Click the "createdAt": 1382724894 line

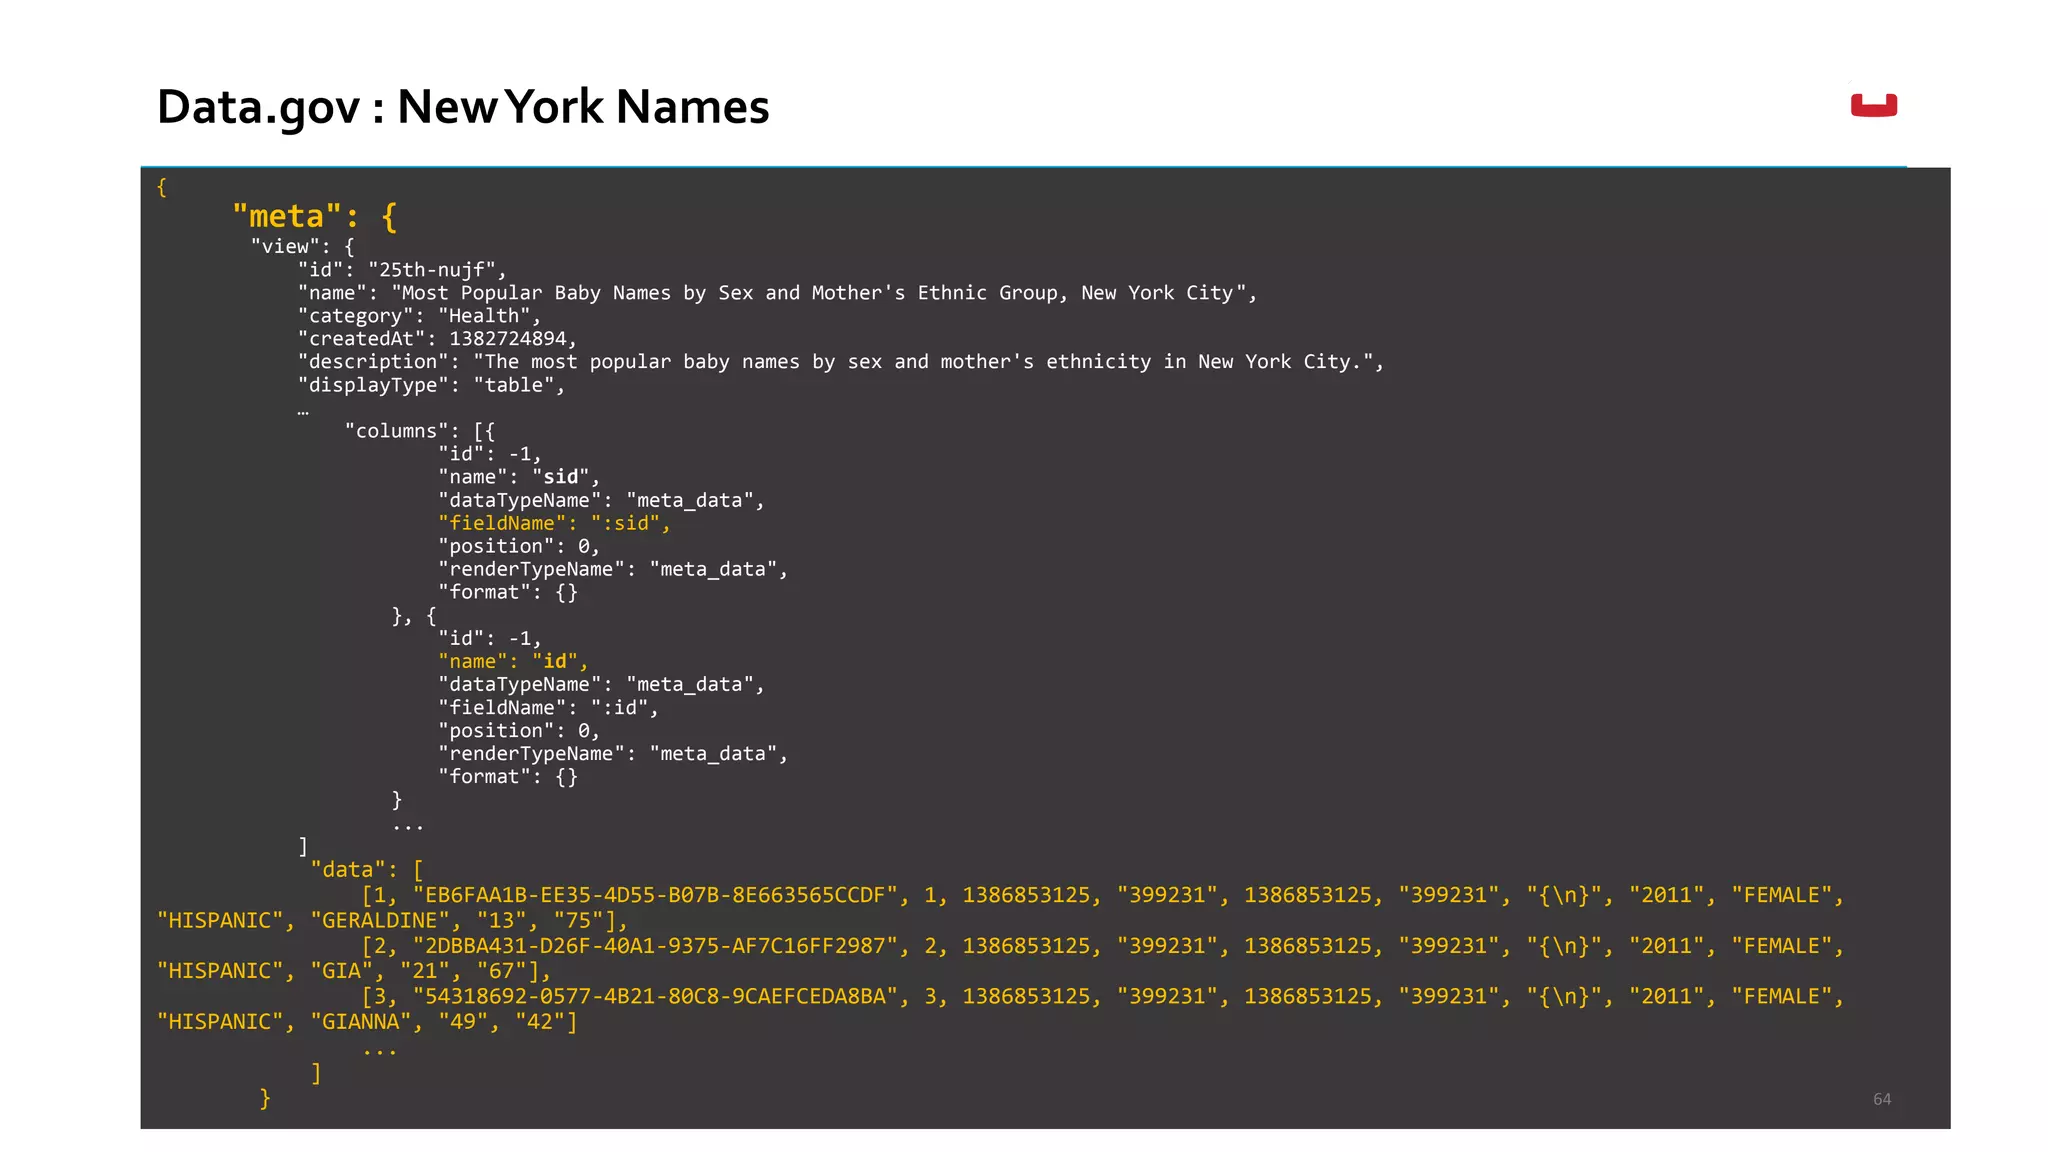(437, 339)
